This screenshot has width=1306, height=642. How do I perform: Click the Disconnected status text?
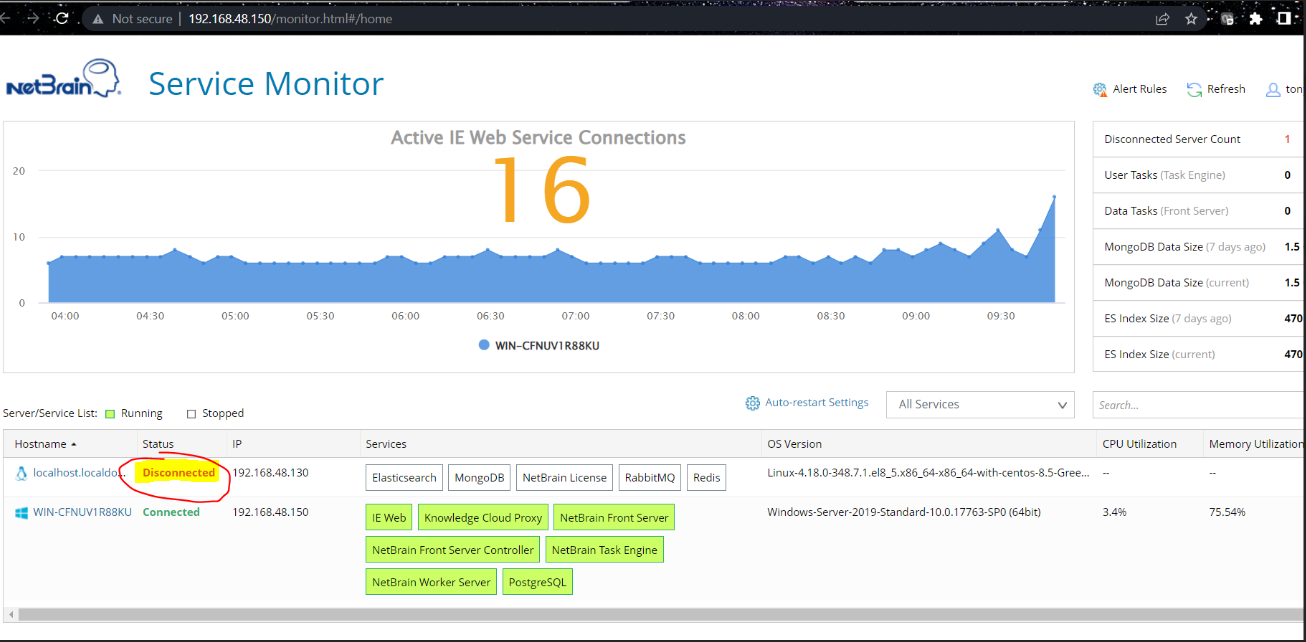179,472
